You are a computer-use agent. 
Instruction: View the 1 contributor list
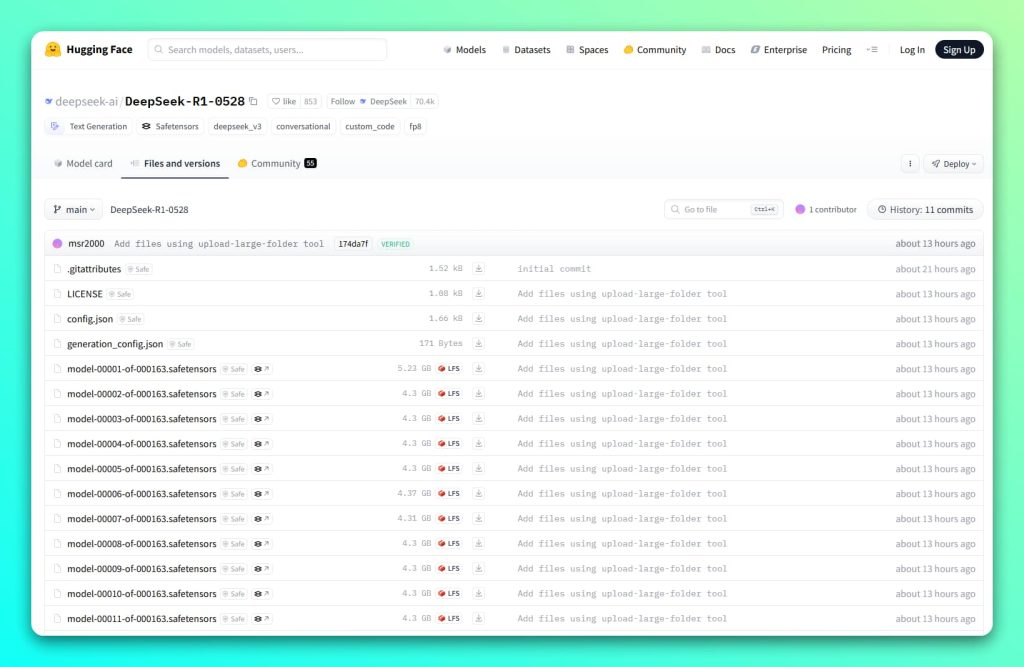(825, 210)
